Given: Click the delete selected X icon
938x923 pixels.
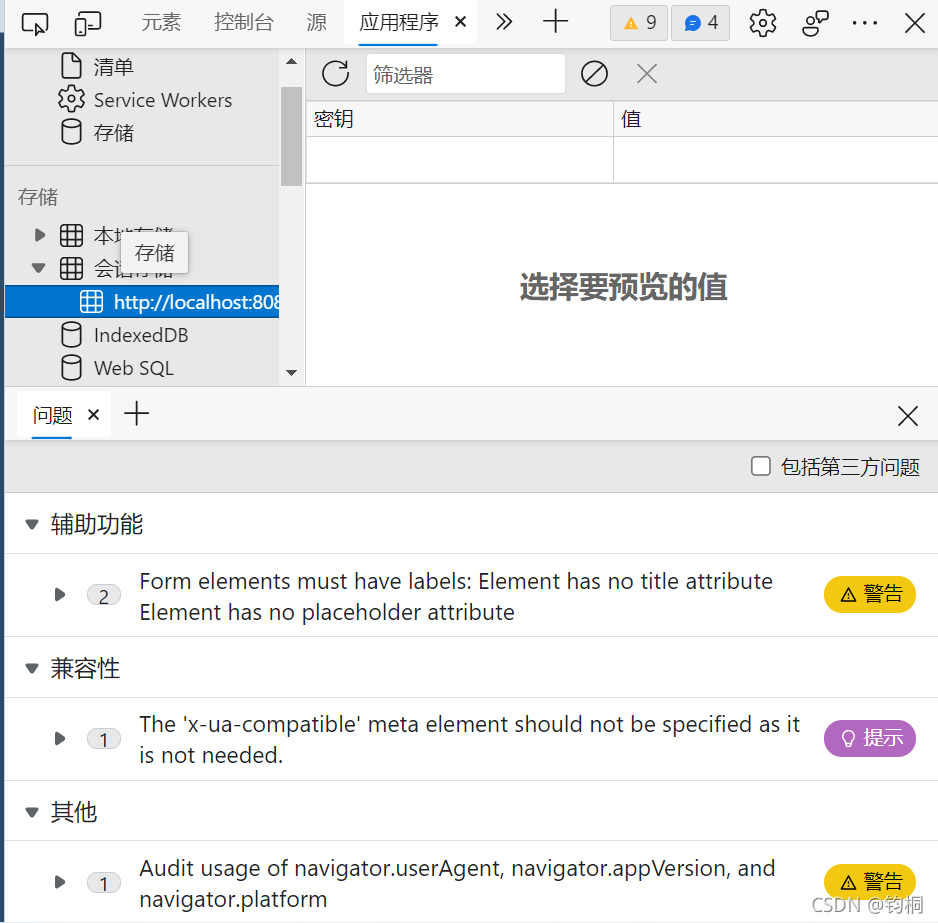Looking at the screenshot, I should click(x=647, y=73).
